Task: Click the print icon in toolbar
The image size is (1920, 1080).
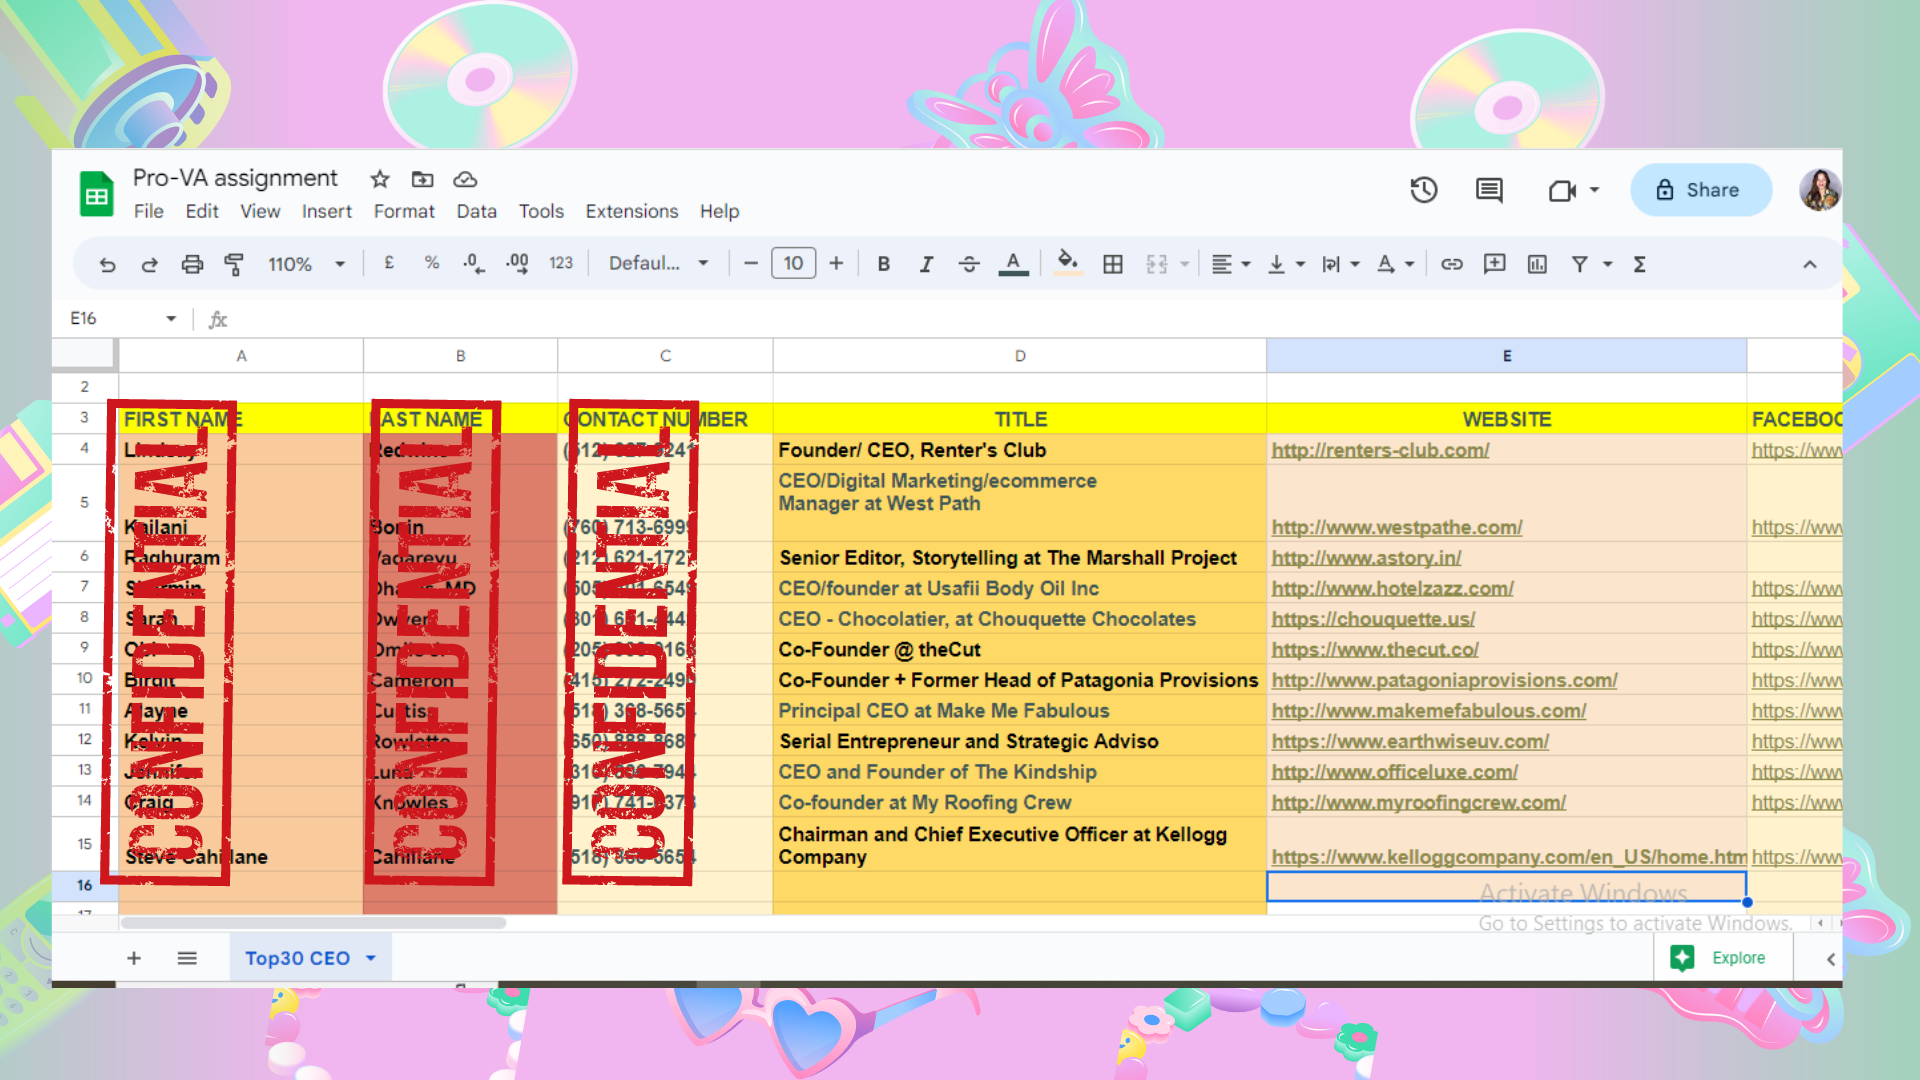Action: 192,264
